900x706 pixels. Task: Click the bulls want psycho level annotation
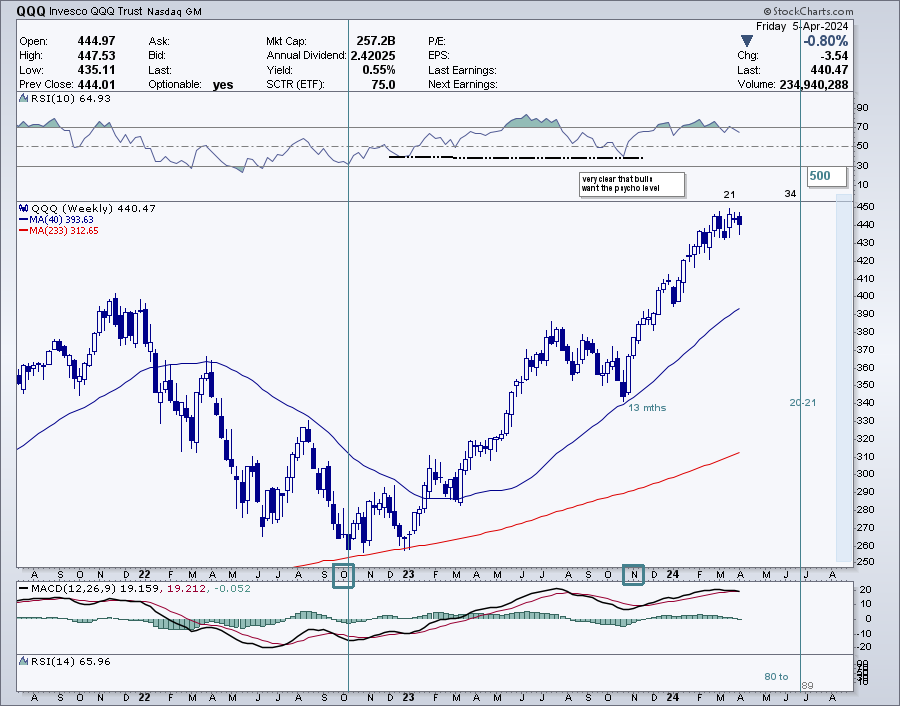click(x=633, y=184)
